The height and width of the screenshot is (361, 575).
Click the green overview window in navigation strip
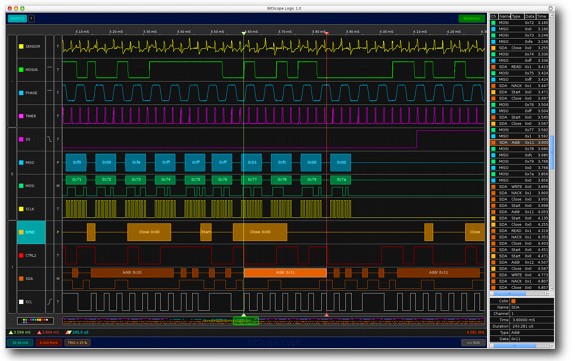click(x=246, y=321)
